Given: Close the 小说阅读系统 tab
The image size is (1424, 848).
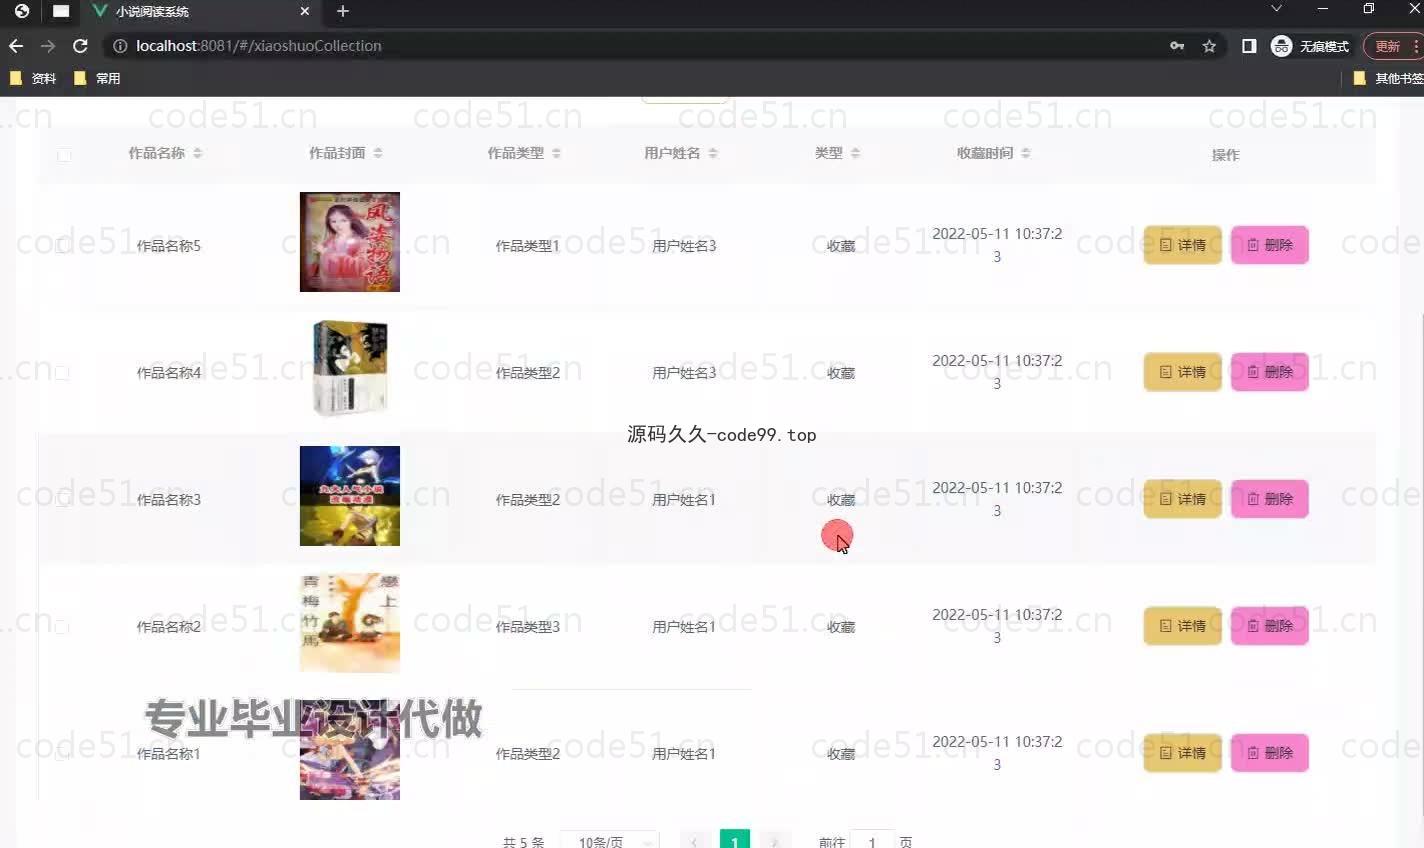Looking at the screenshot, I should [x=305, y=11].
